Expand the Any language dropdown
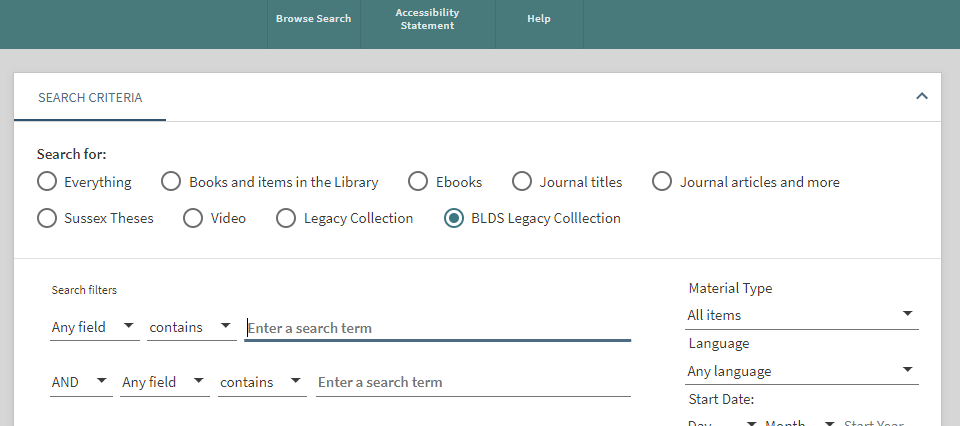The width and height of the screenshot is (960, 426). [801, 371]
